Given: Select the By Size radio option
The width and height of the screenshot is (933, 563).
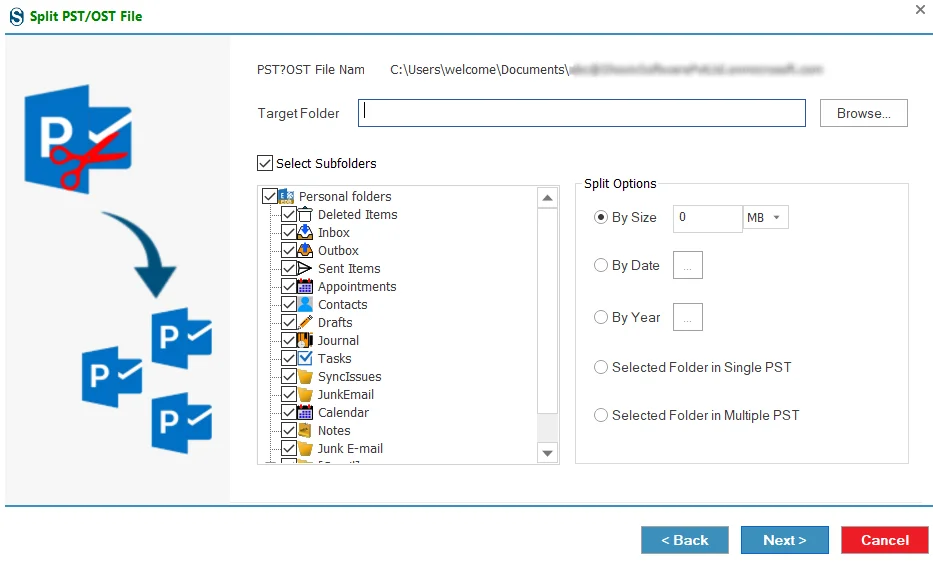Looking at the screenshot, I should (x=601, y=217).
